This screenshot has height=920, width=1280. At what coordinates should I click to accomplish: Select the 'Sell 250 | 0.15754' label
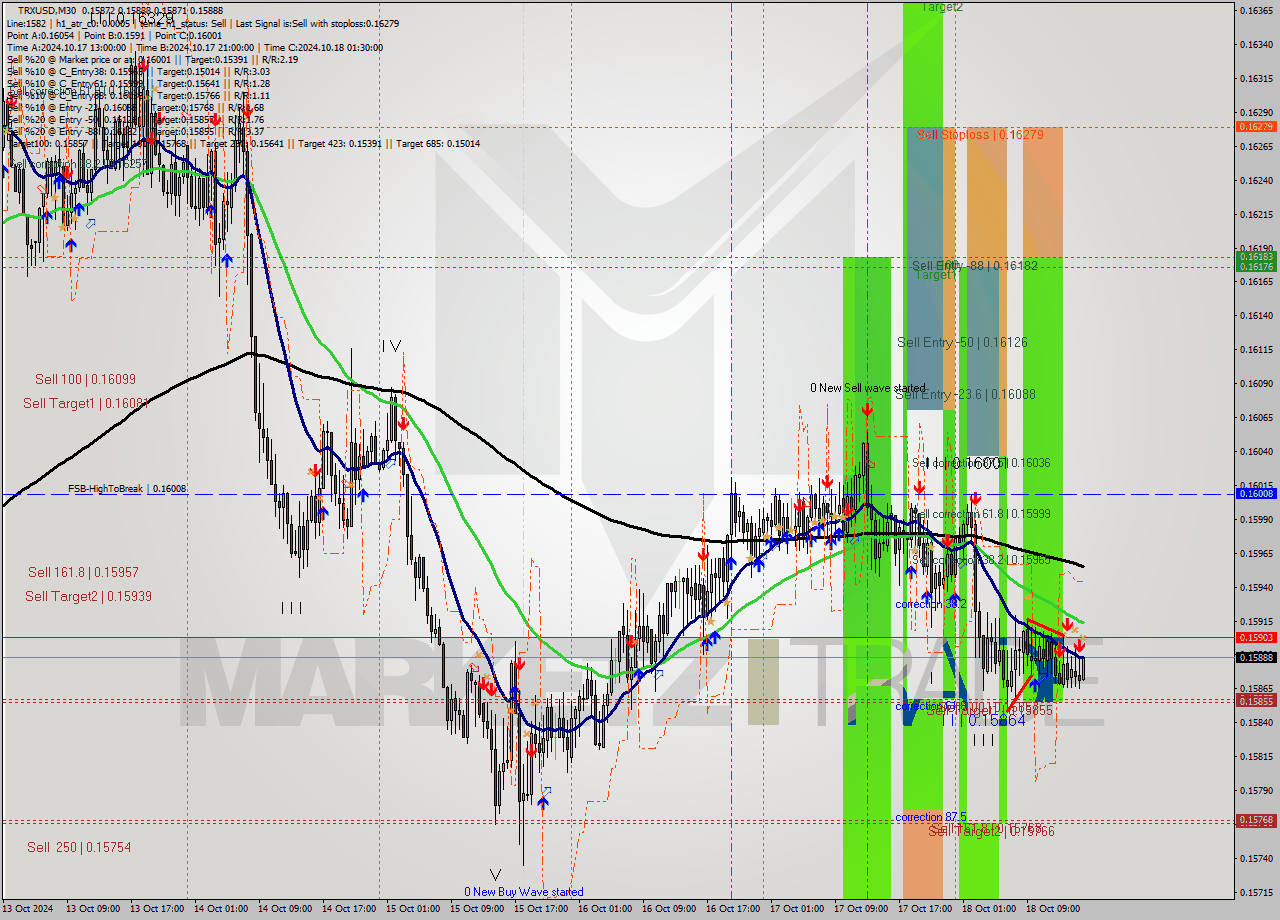79,847
